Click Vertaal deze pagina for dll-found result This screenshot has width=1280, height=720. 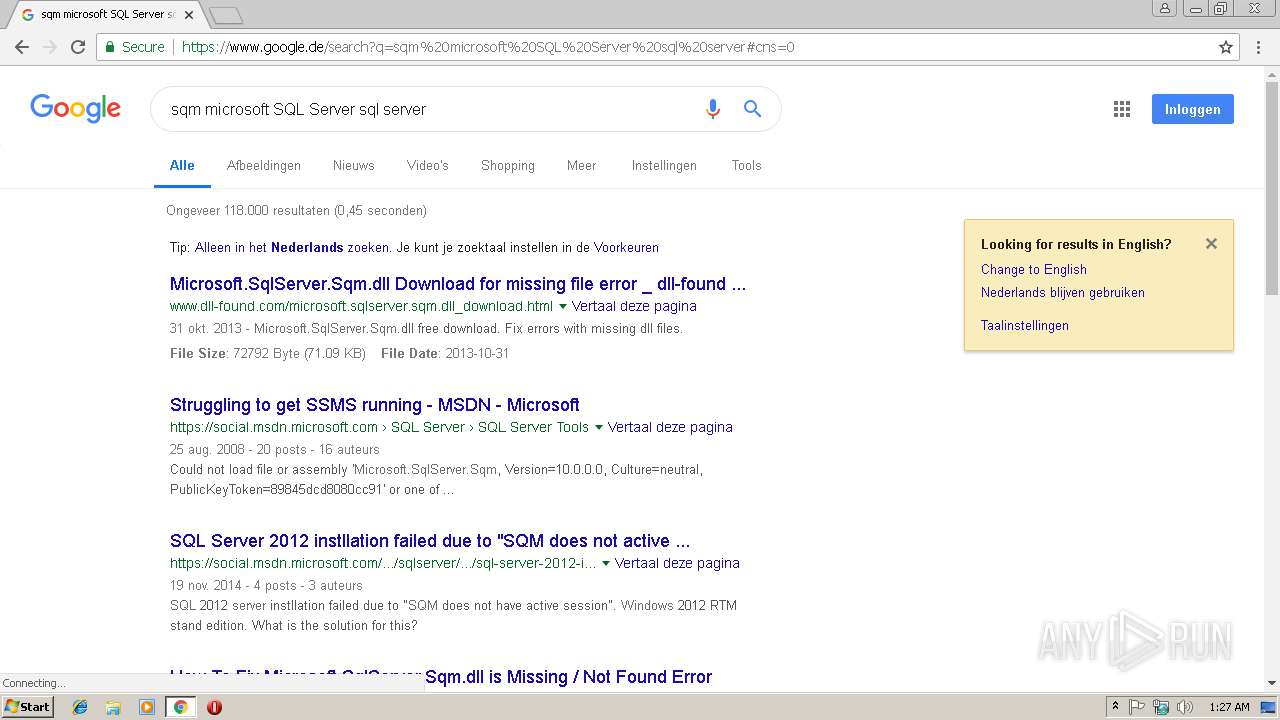pyautogui.click(x=634, y=307)
